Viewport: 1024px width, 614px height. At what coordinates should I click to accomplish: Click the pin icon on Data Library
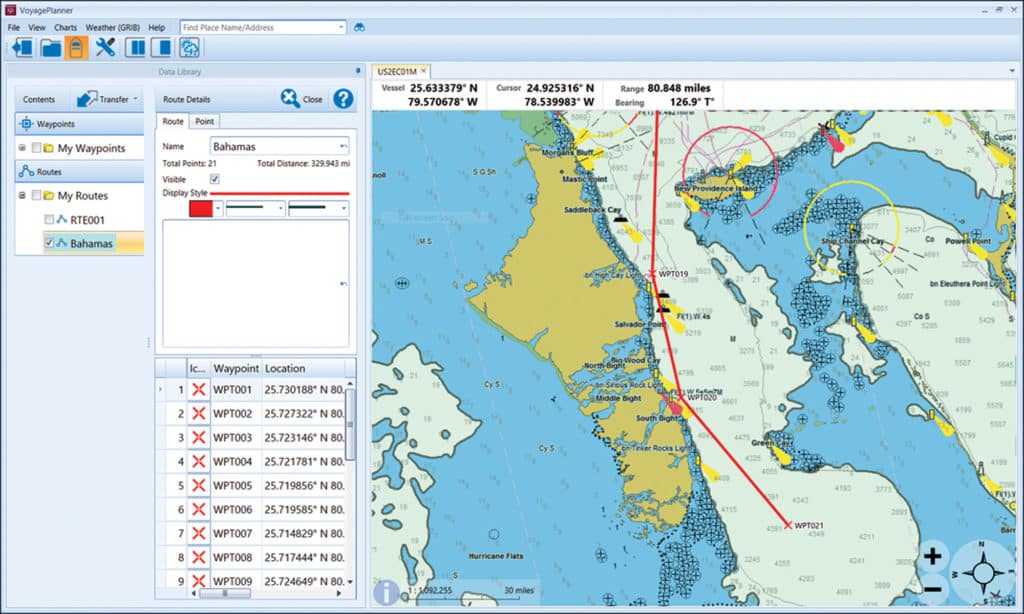(357, 71)
